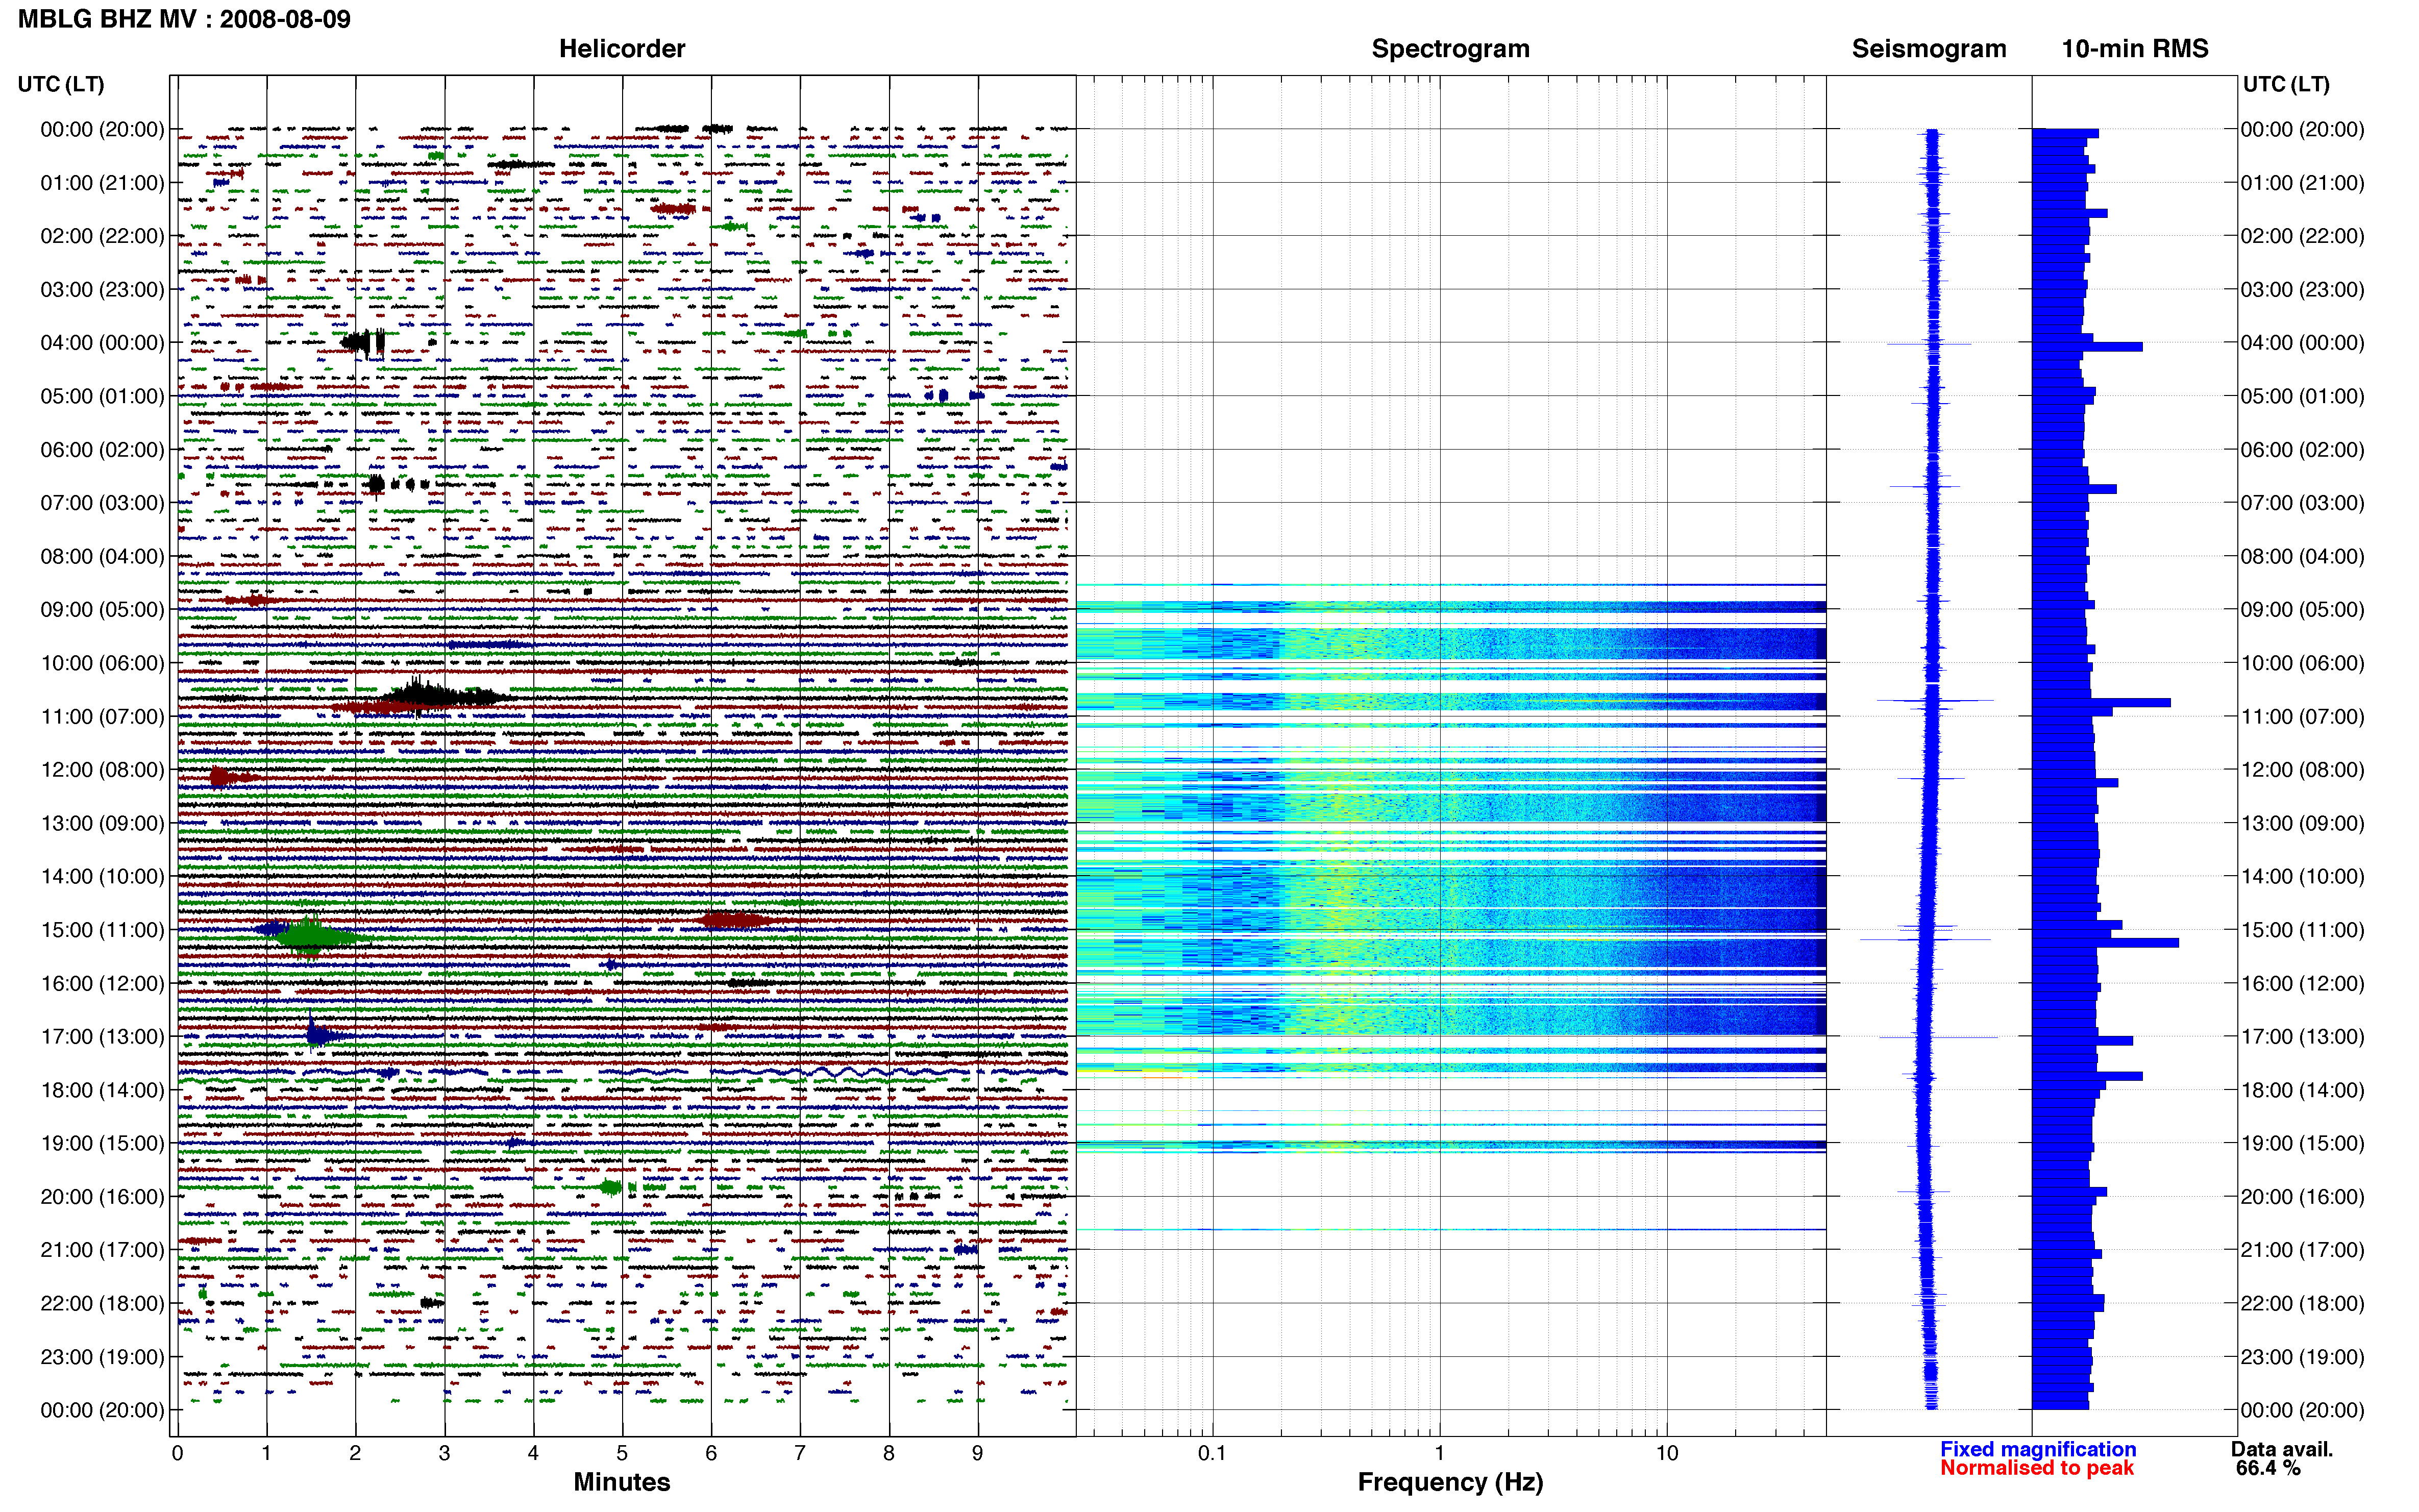Click the 10 Hz frequency tick label
The image size is (2419, 1512).
pos(1666,1453)
